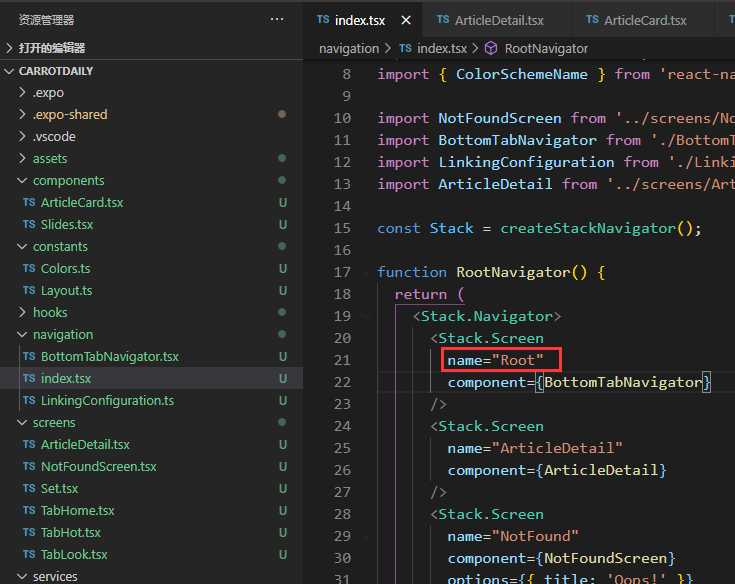Viewport: 735px width, 584px height.
Task: Switch to the ArticleDetail.tsx tab
Action: tap(499, 20)
